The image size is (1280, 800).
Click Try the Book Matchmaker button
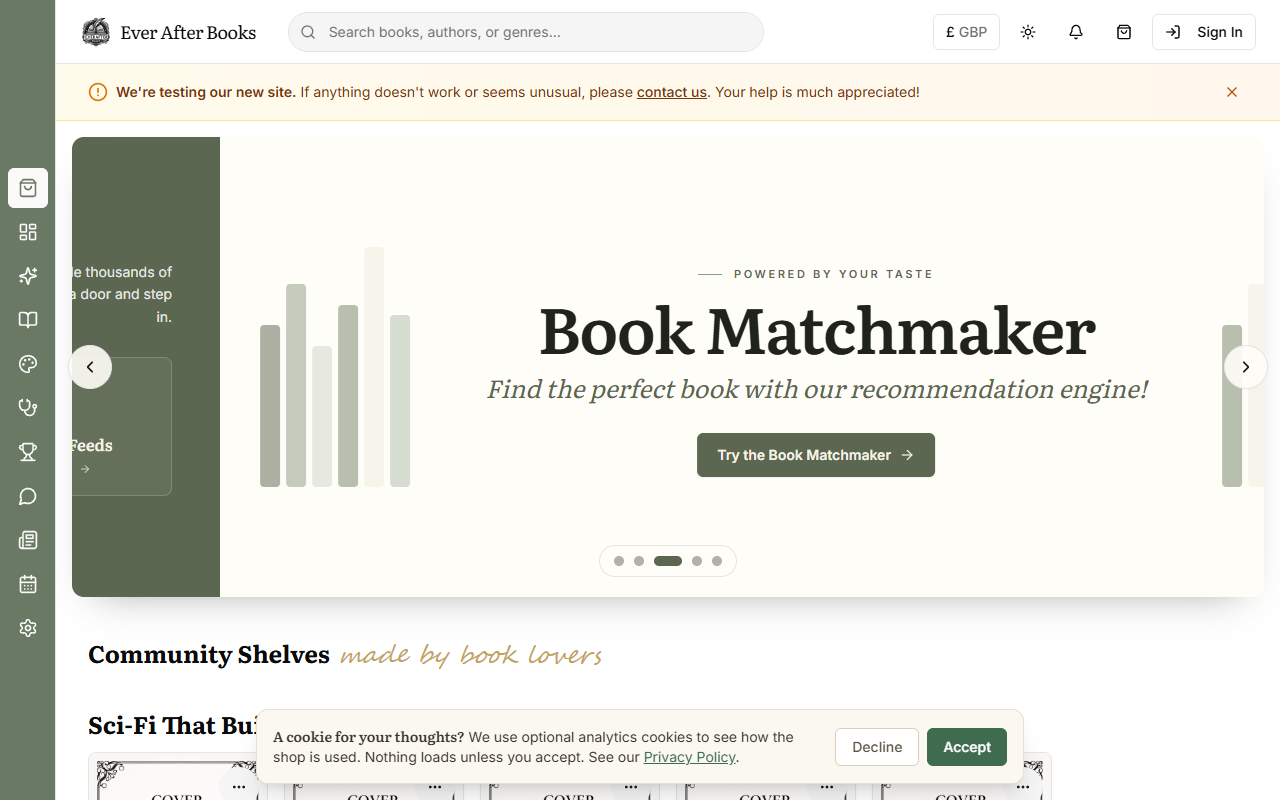point(816,455)
